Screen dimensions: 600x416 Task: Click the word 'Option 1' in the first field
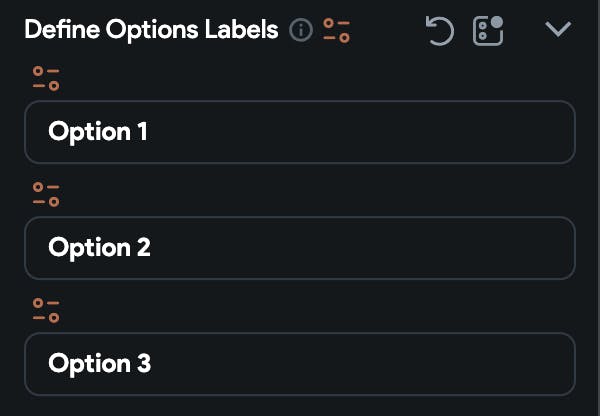[98, 132]
